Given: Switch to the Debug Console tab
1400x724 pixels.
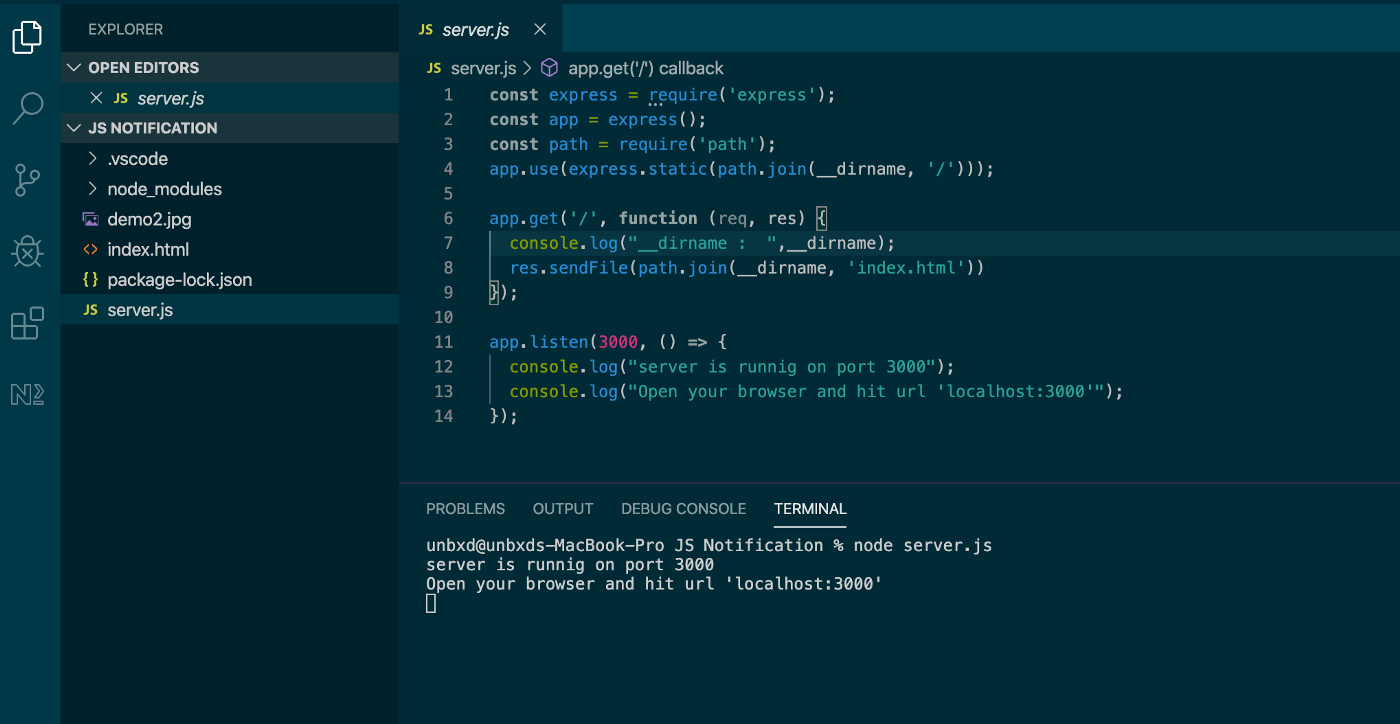Looking at the screenshot, I should pyautogui.click(x=684, y=509).
